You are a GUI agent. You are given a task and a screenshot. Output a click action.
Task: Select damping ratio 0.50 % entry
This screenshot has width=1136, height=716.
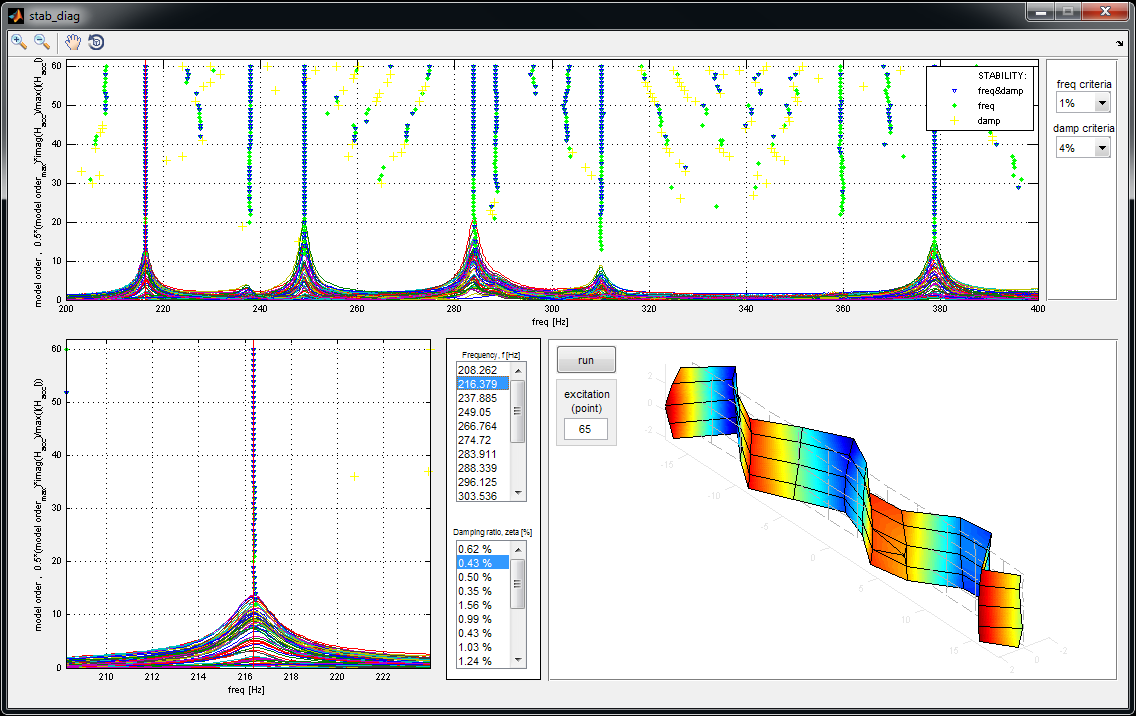point(483,577)
